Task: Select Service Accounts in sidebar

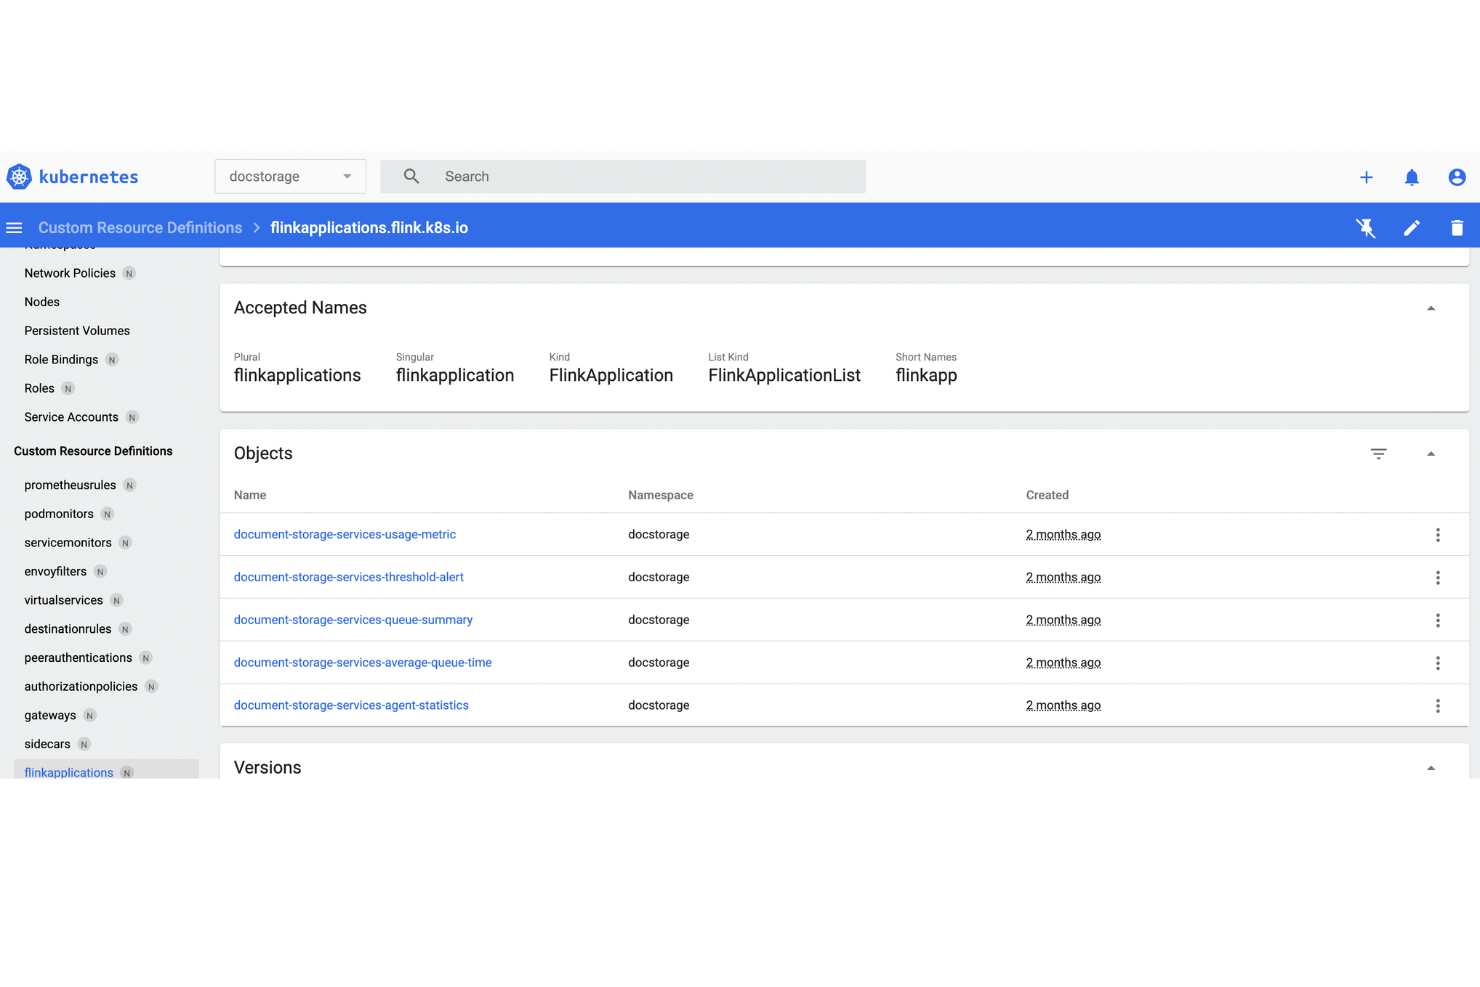Action: (71, 418)
